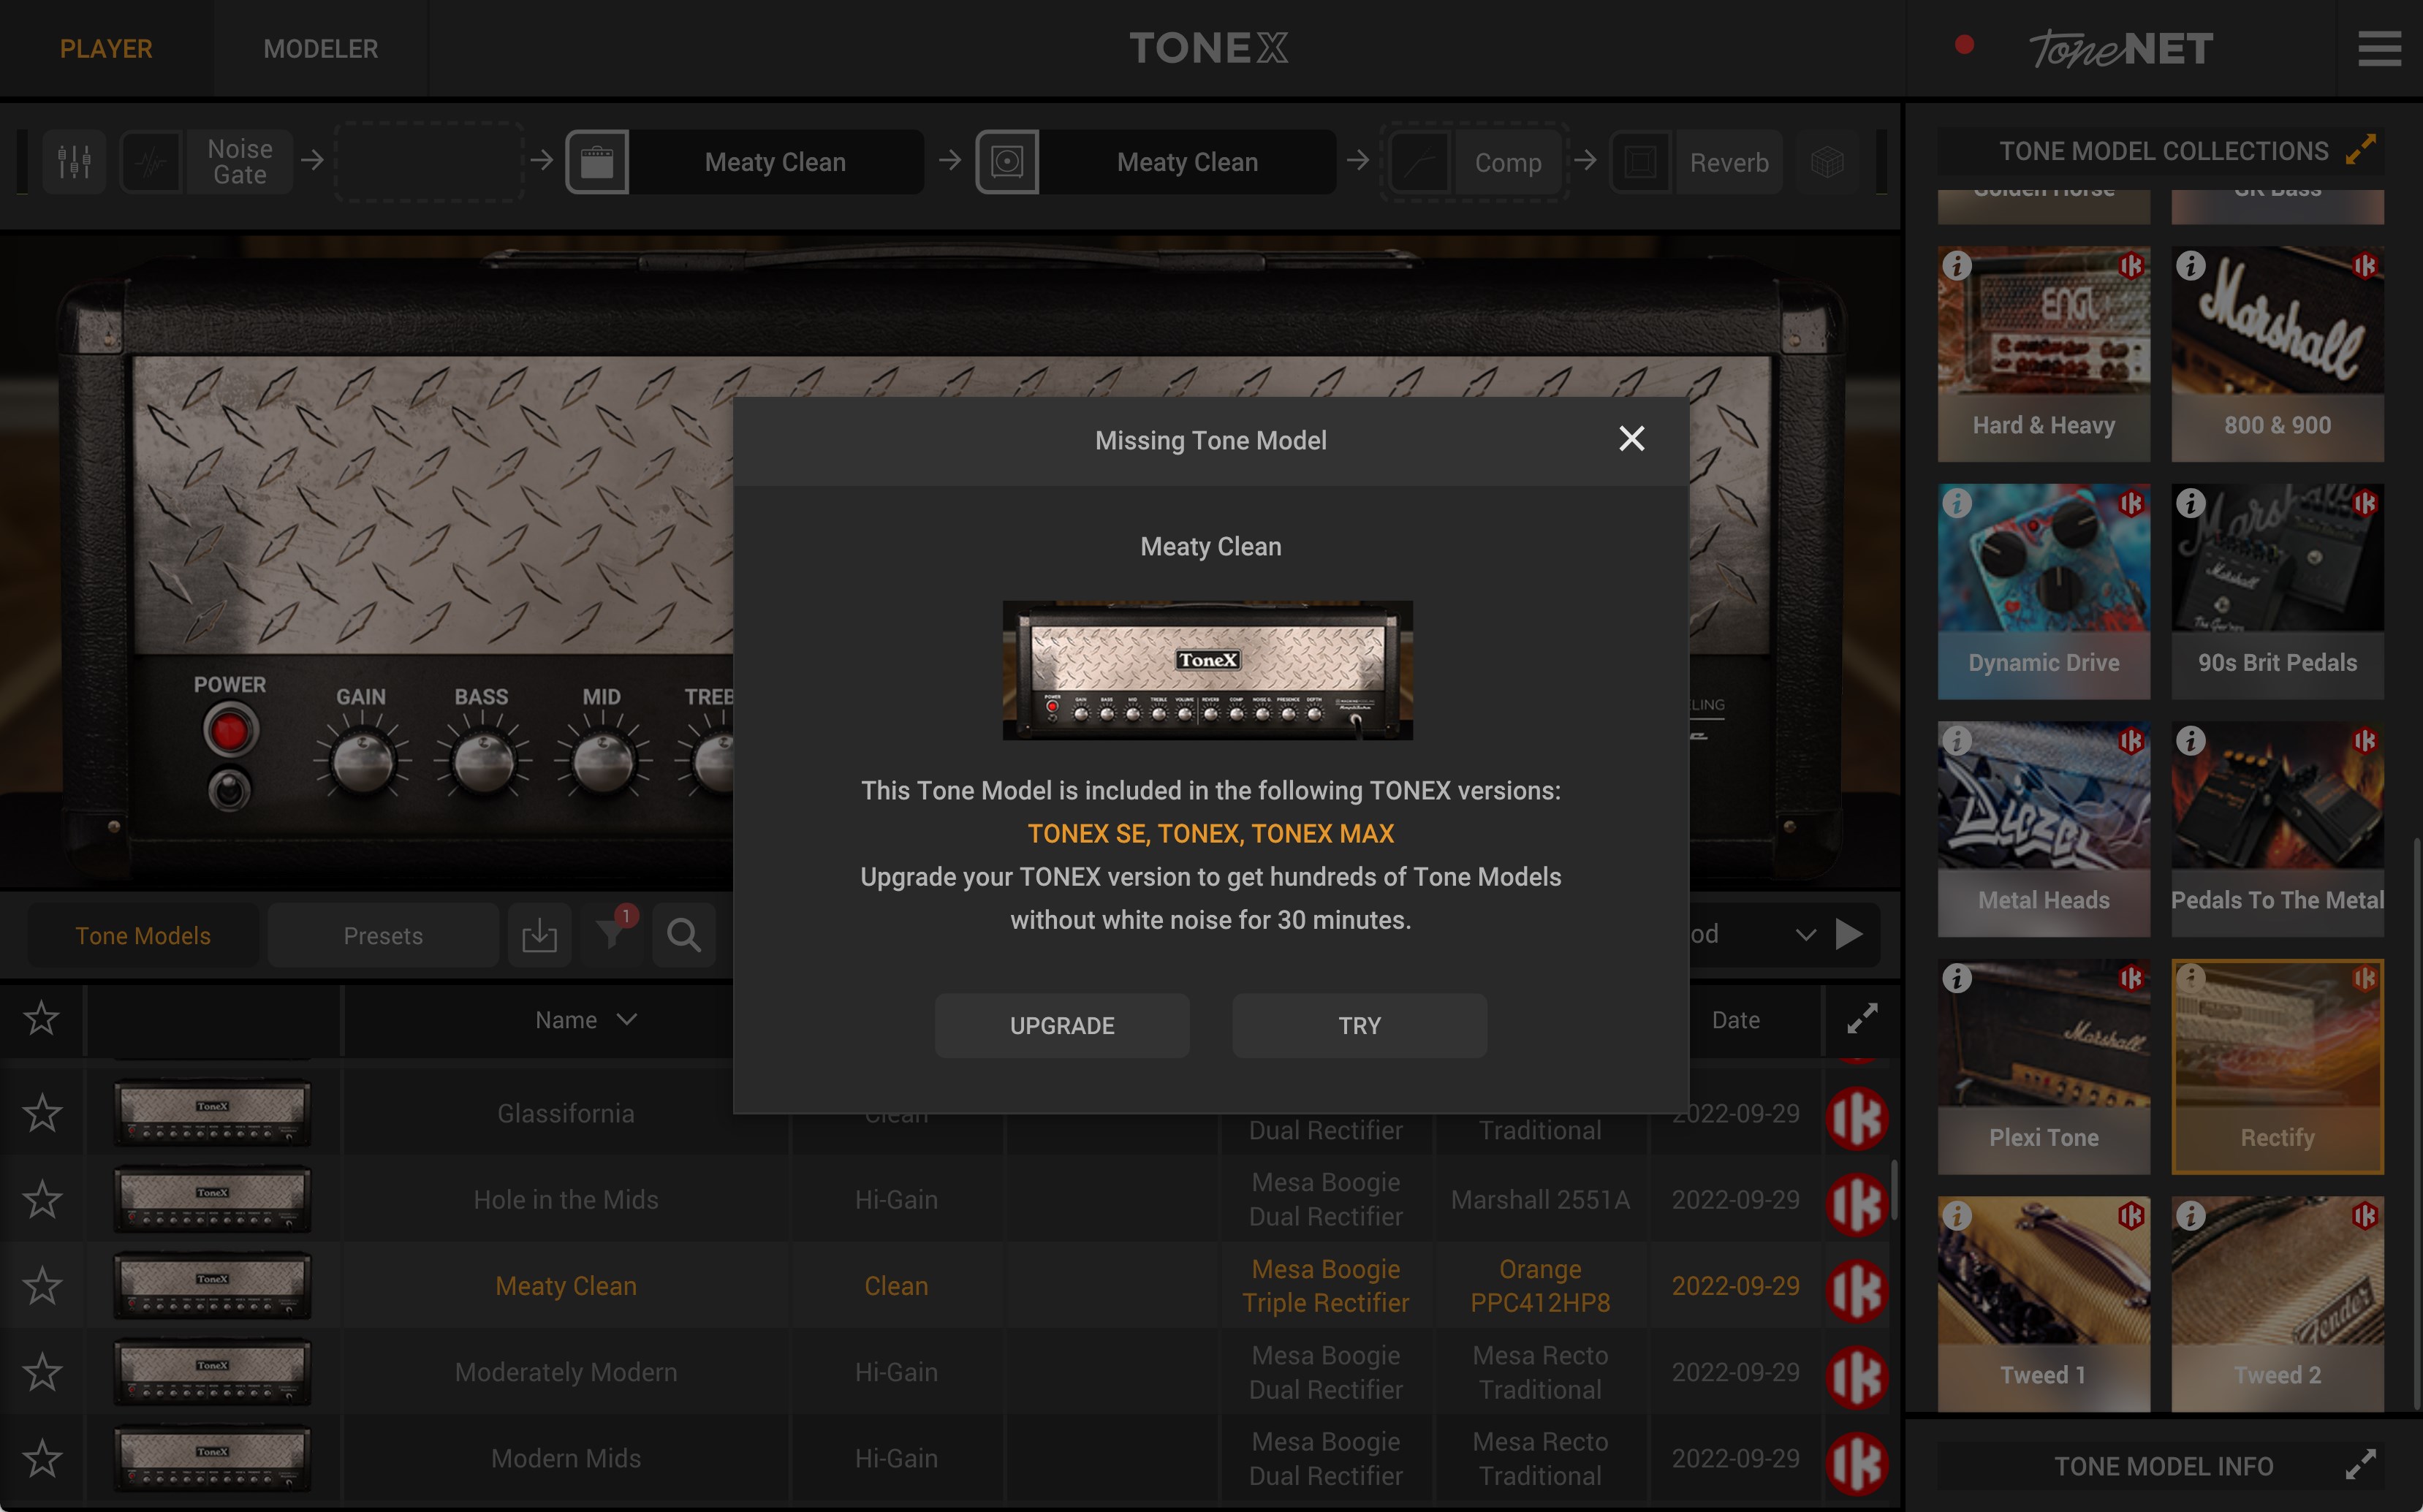Open the Name column sort chevron
Screen dimensions: 2423x1512
point(627,1019)
